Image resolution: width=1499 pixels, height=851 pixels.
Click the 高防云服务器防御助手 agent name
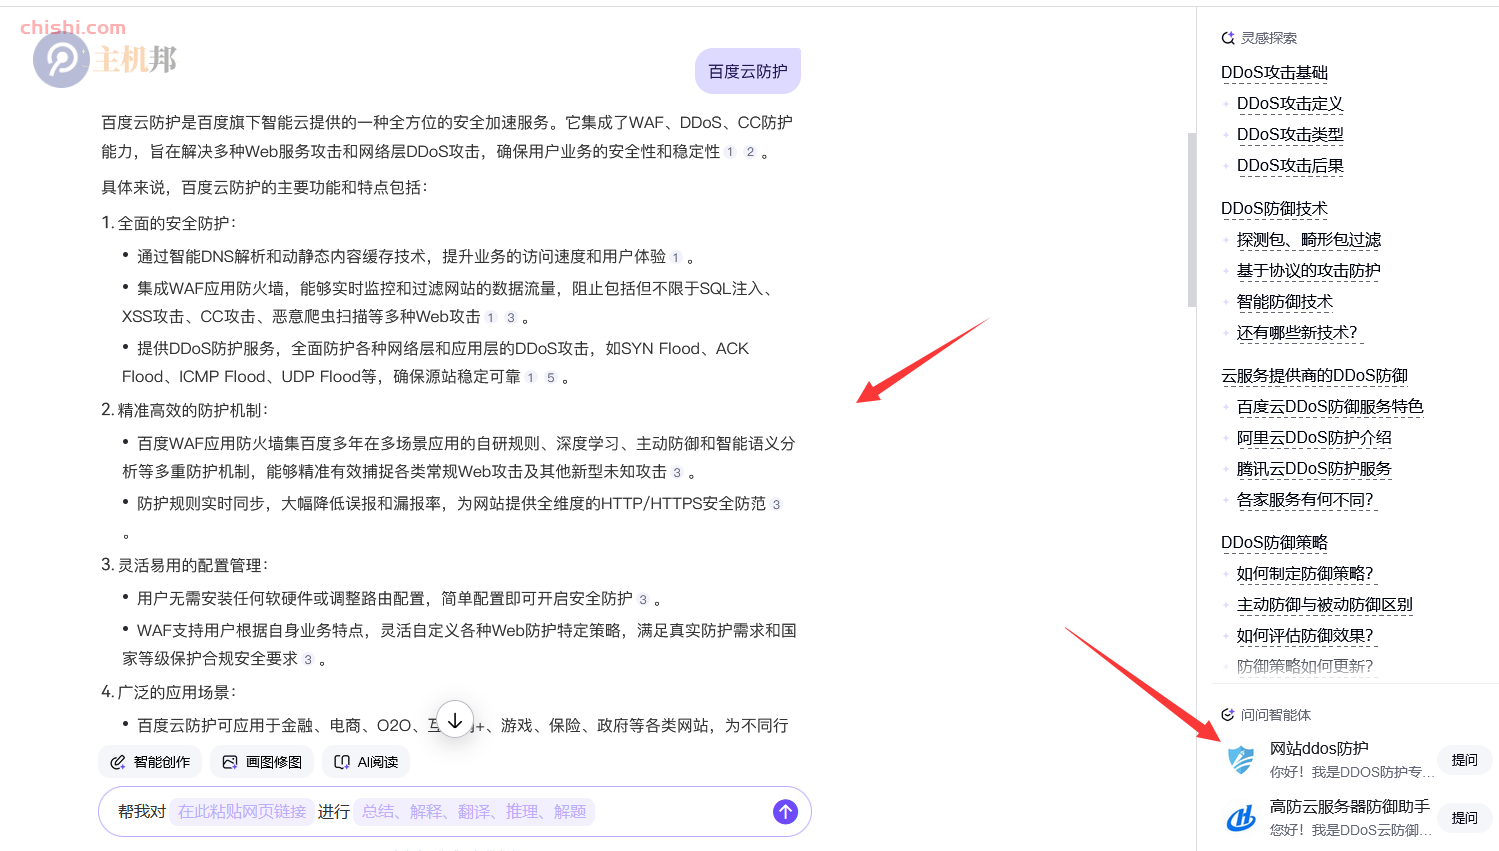(x=1350, y=806)
